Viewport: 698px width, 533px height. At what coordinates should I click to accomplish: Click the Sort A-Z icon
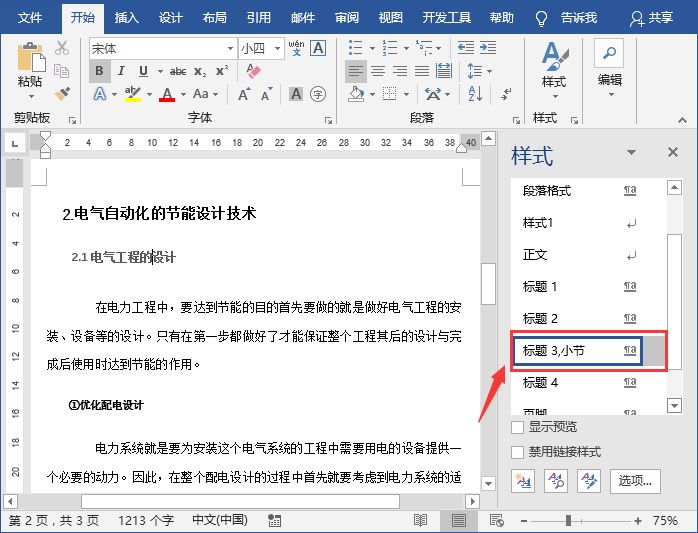[x=475, y=94]
